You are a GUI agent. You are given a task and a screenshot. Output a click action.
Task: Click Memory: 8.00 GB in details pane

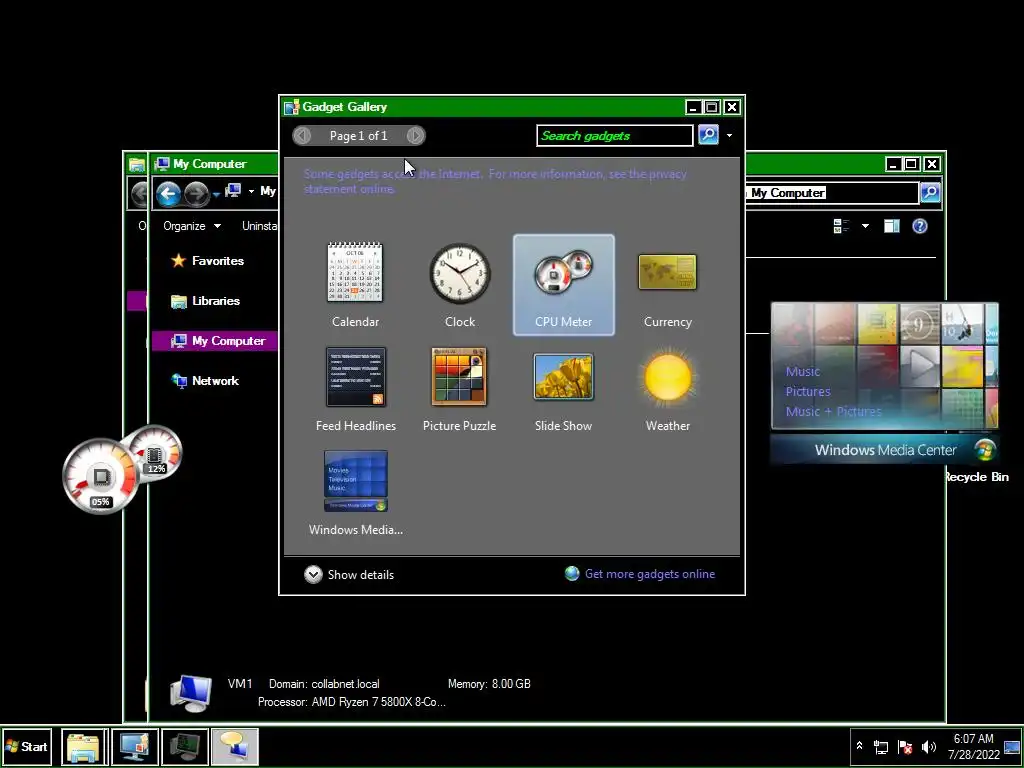[x=489, y=684]
